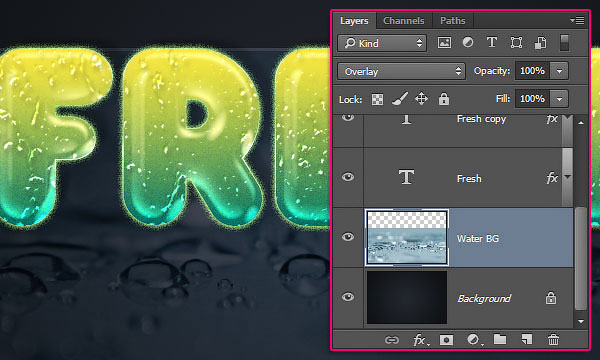The image size is (600, 360).
Task: Toggle visibility of Fresh layer
Action: coord(348,177)
